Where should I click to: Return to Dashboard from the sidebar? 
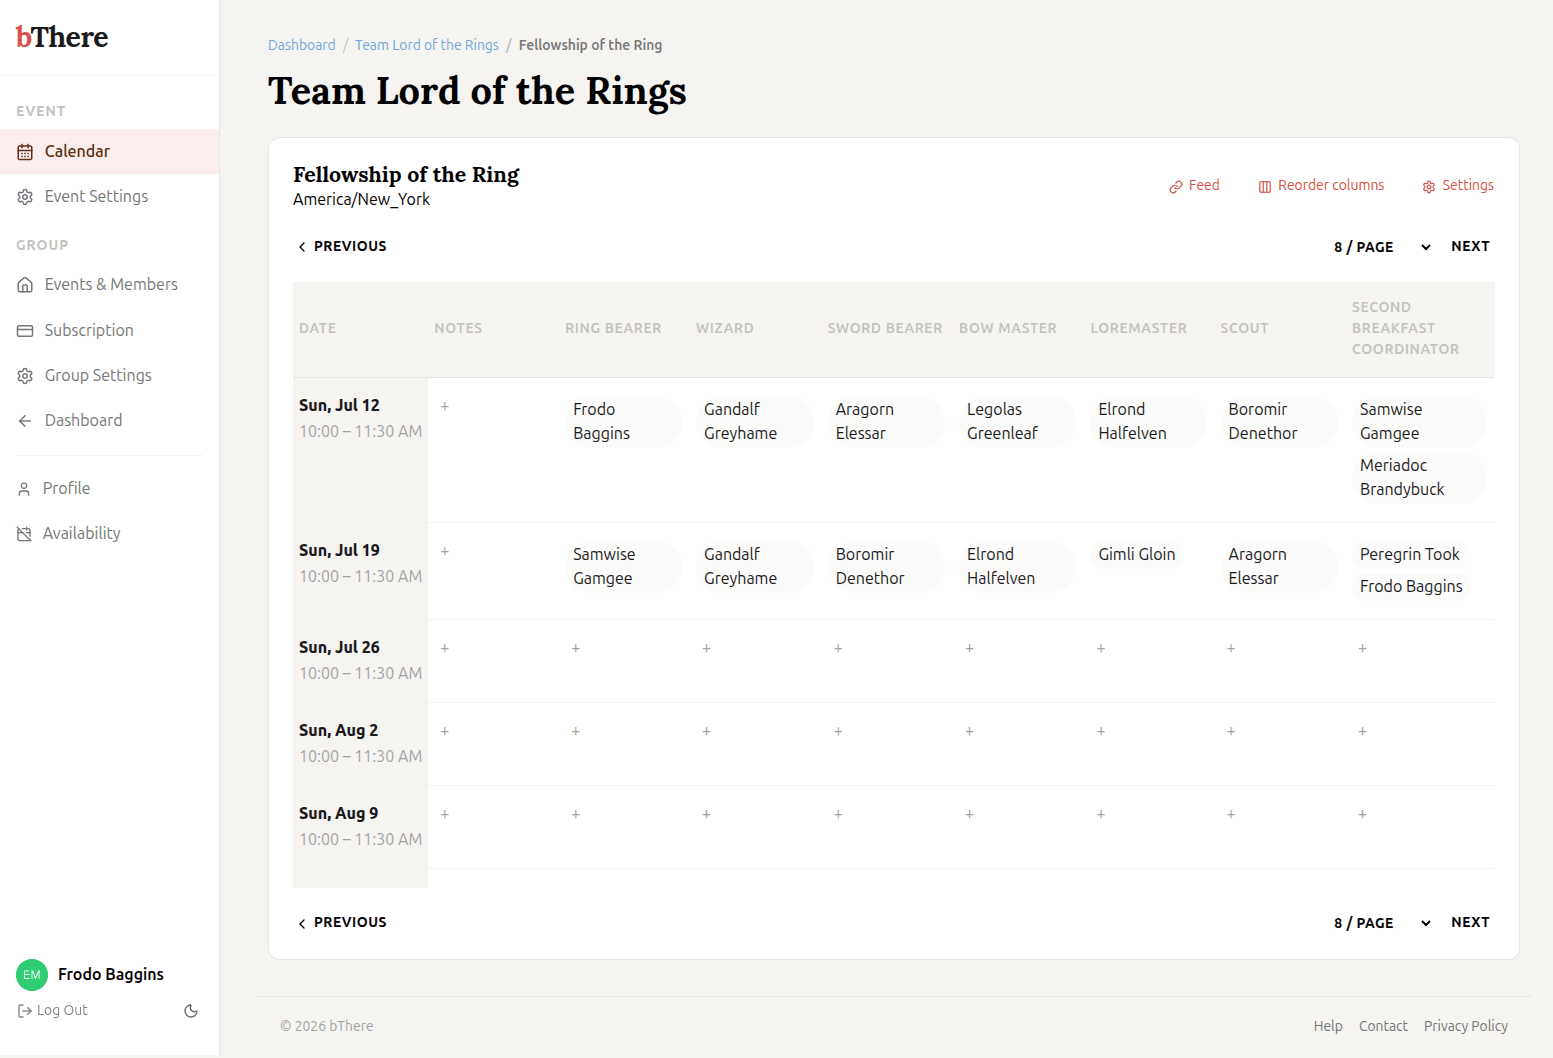point(109,420)
